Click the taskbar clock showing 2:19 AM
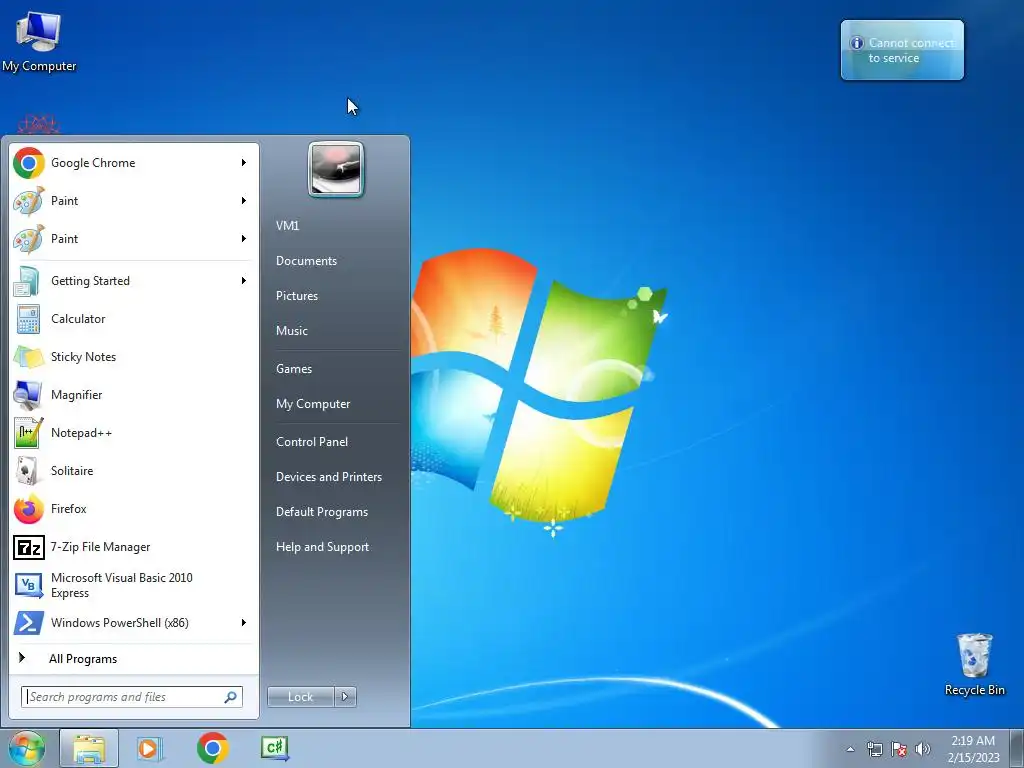Viewport: 1024px width, 768px height. tap(973, 749)
